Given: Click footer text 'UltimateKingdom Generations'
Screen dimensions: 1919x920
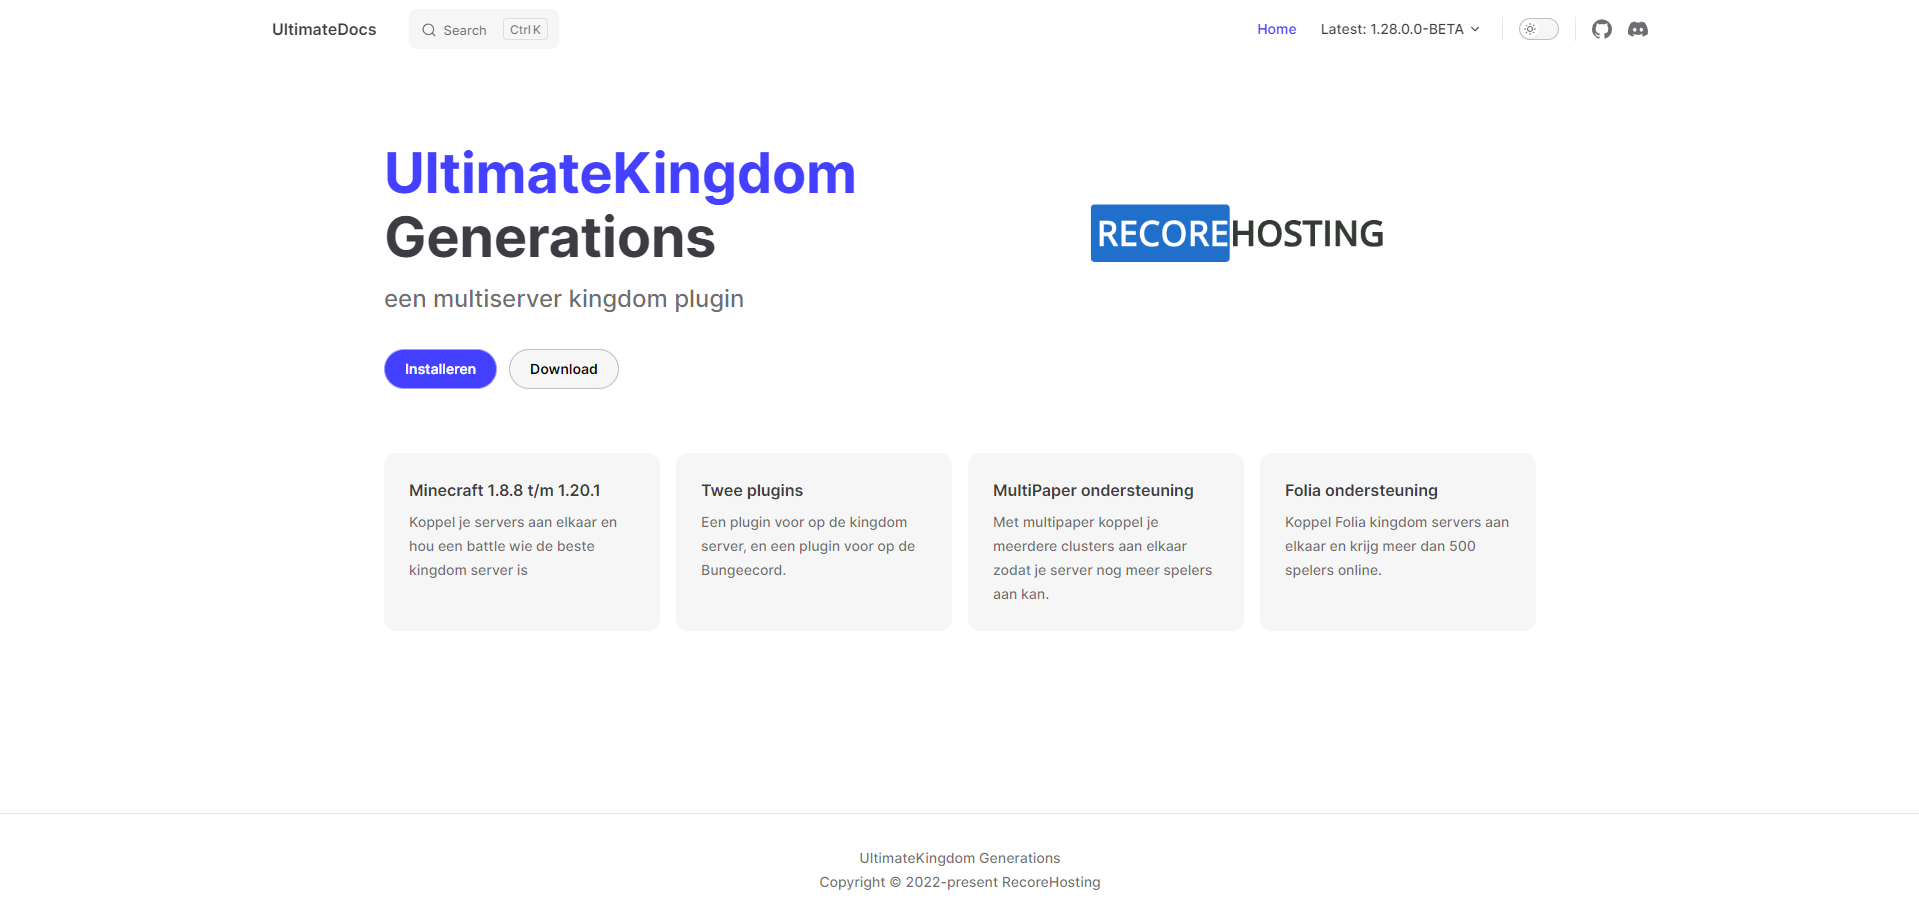Looking at the screenshot, I should (960, 858).
